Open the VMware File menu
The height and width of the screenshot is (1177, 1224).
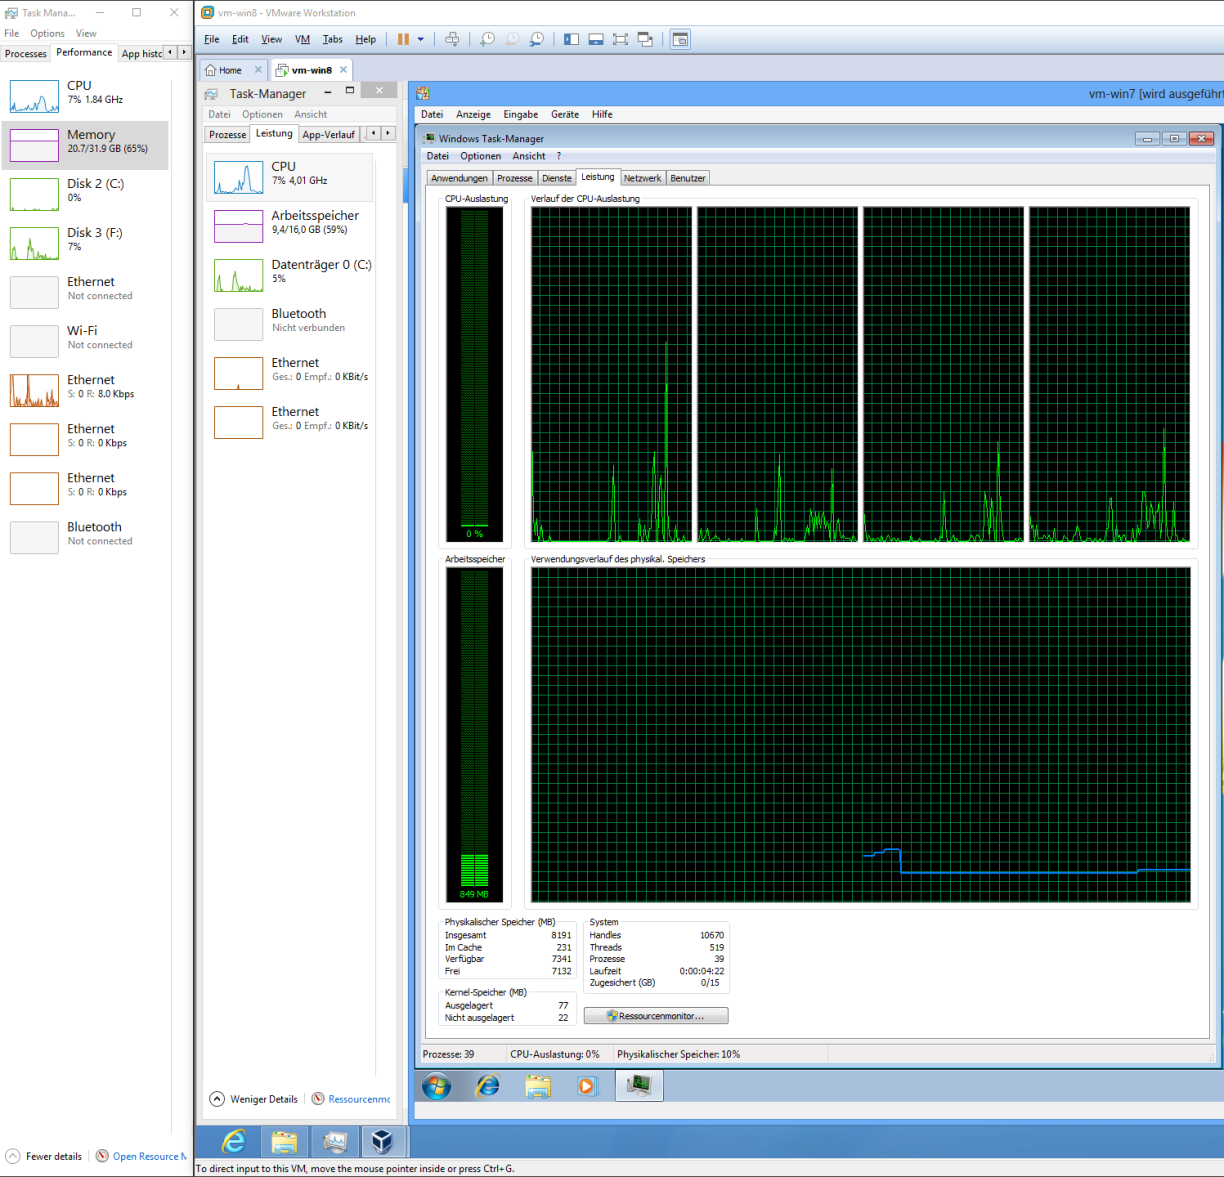(x=212, y=39)
